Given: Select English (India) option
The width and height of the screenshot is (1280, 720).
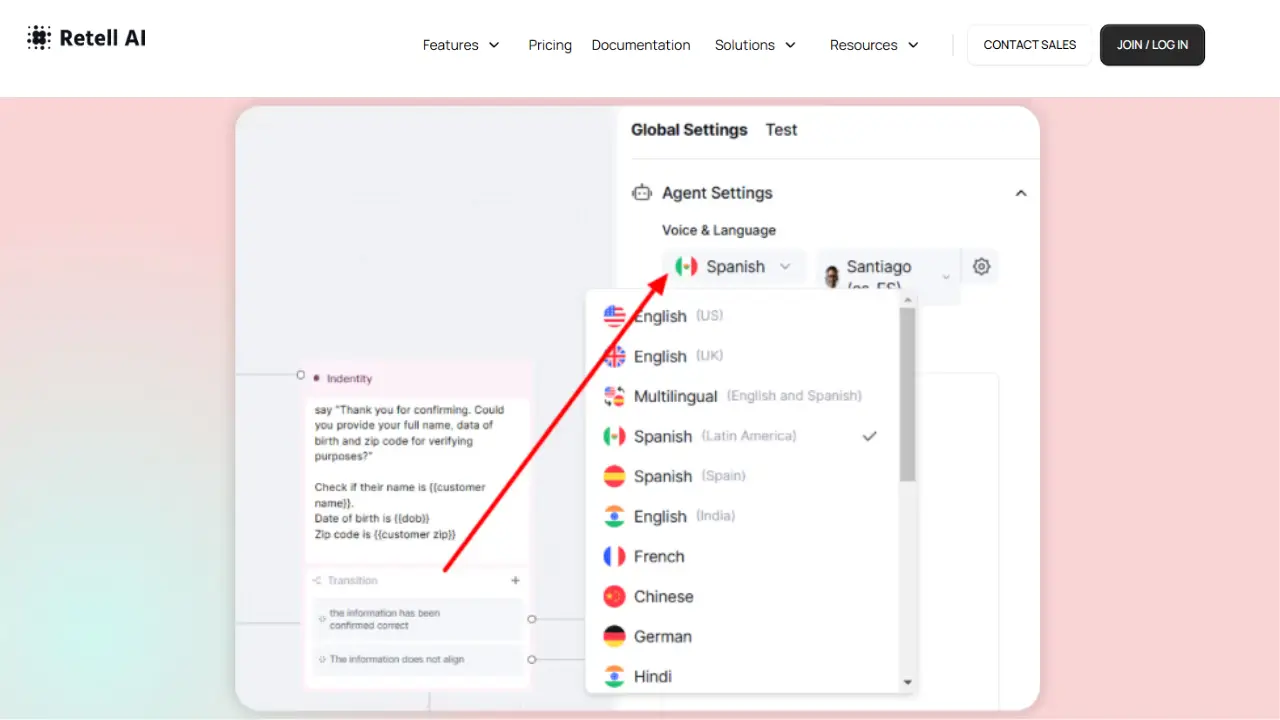Looking at the screenshot, I should click(743, 516).
